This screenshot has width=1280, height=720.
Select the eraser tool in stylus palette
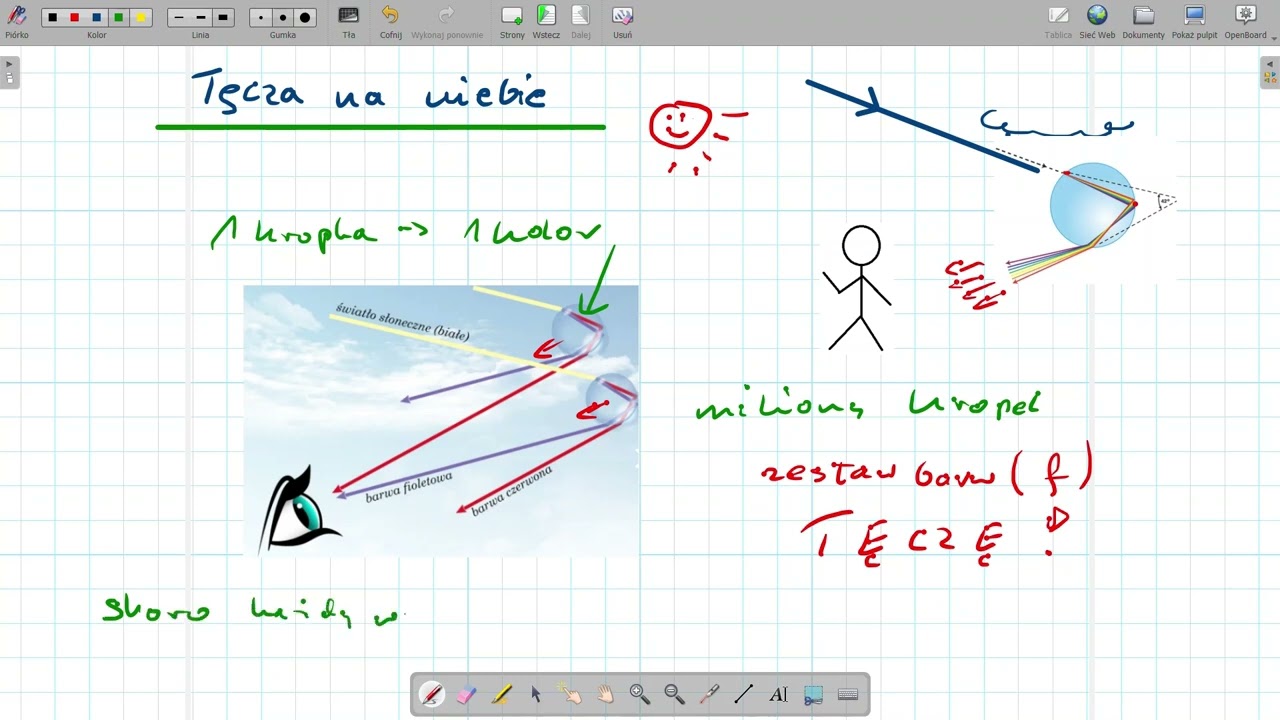point(467,694)
